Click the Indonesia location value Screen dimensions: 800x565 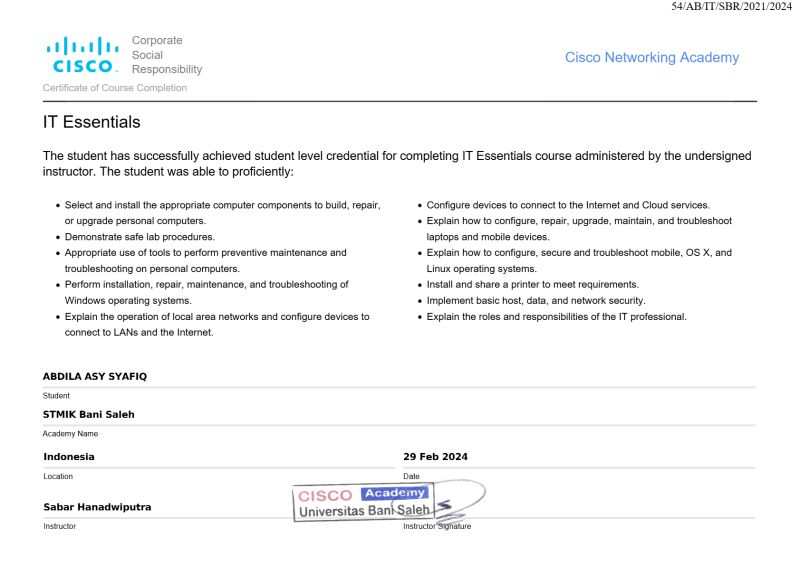pyautogui.click(x=69, y=457)
